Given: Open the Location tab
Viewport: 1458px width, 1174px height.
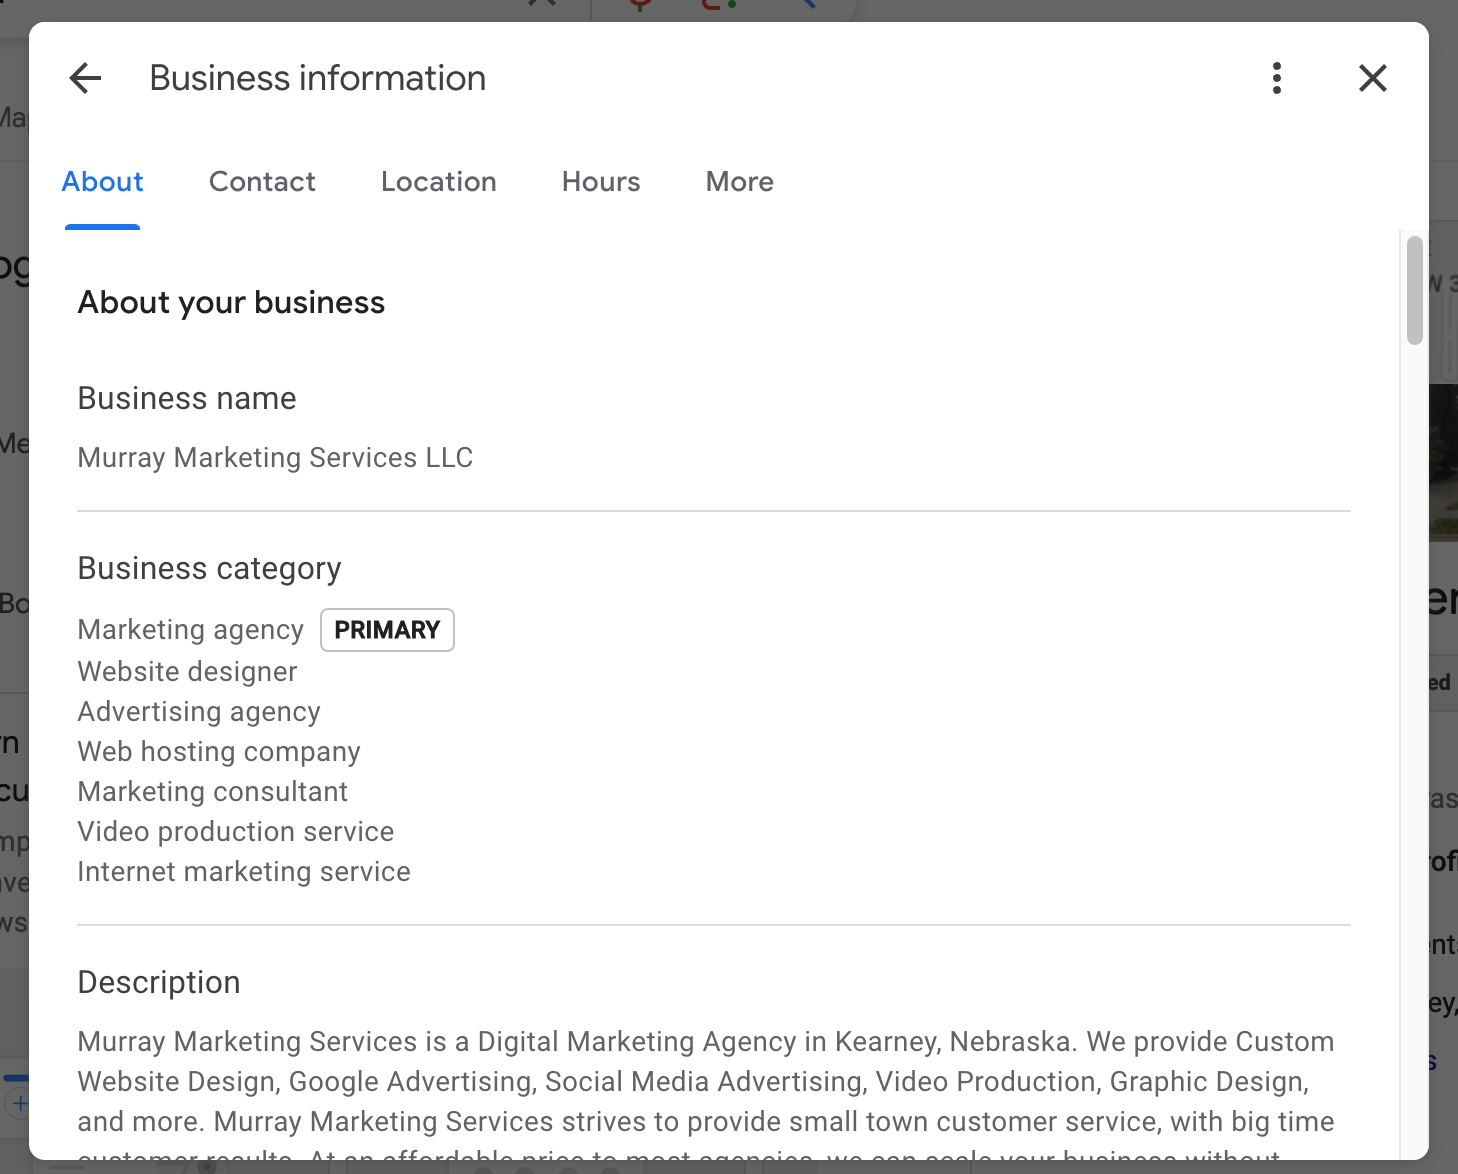Looking at the screenshot, I should point(439,182).
